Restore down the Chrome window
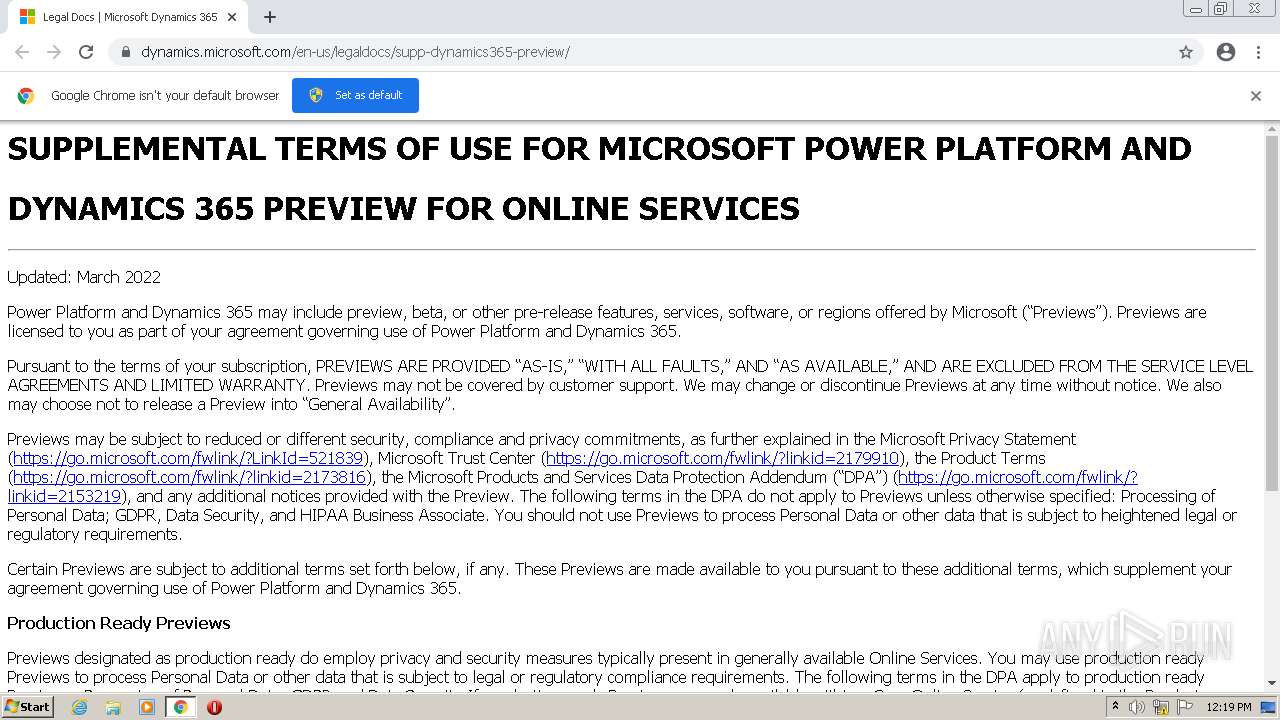Image resolution: width=1280 pixels, height=720 pixels. coord(1221,9)
